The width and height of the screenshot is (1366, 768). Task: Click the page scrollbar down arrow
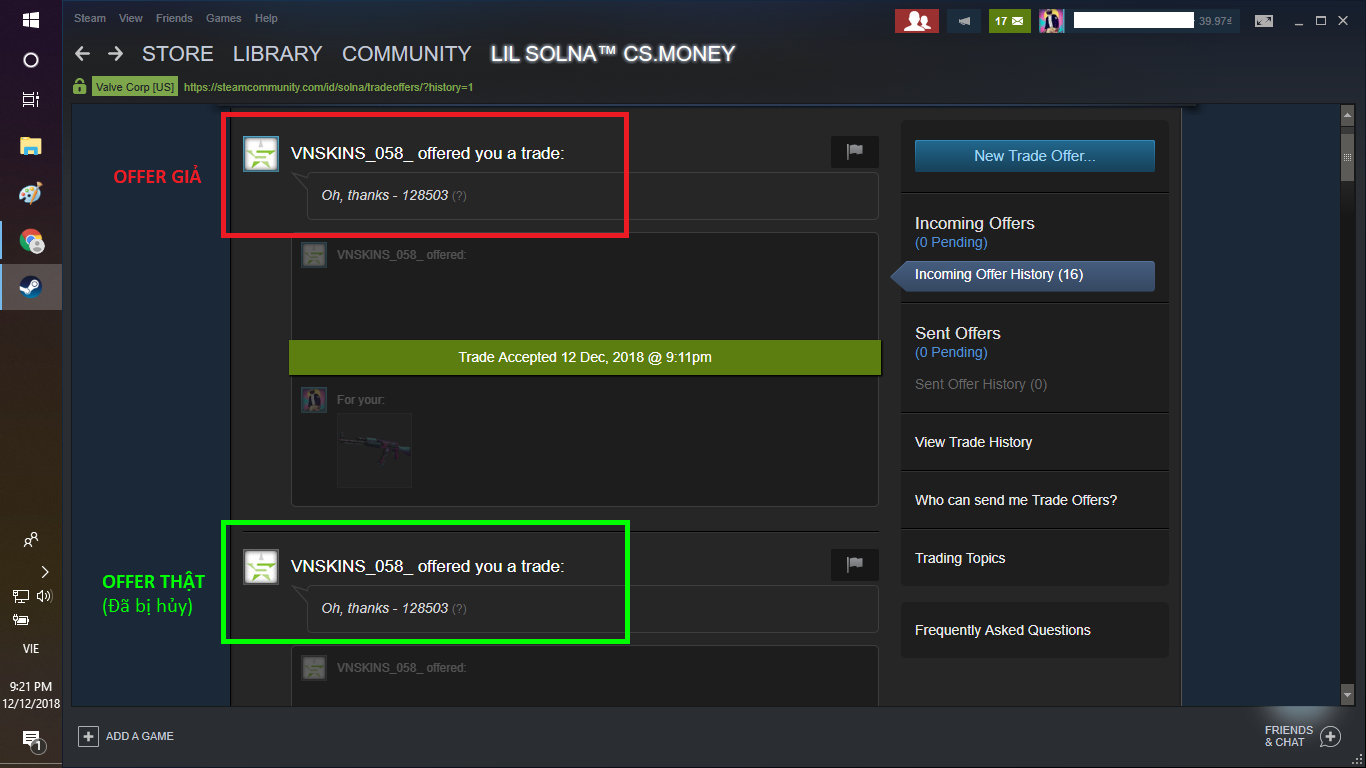(1347, 694)
